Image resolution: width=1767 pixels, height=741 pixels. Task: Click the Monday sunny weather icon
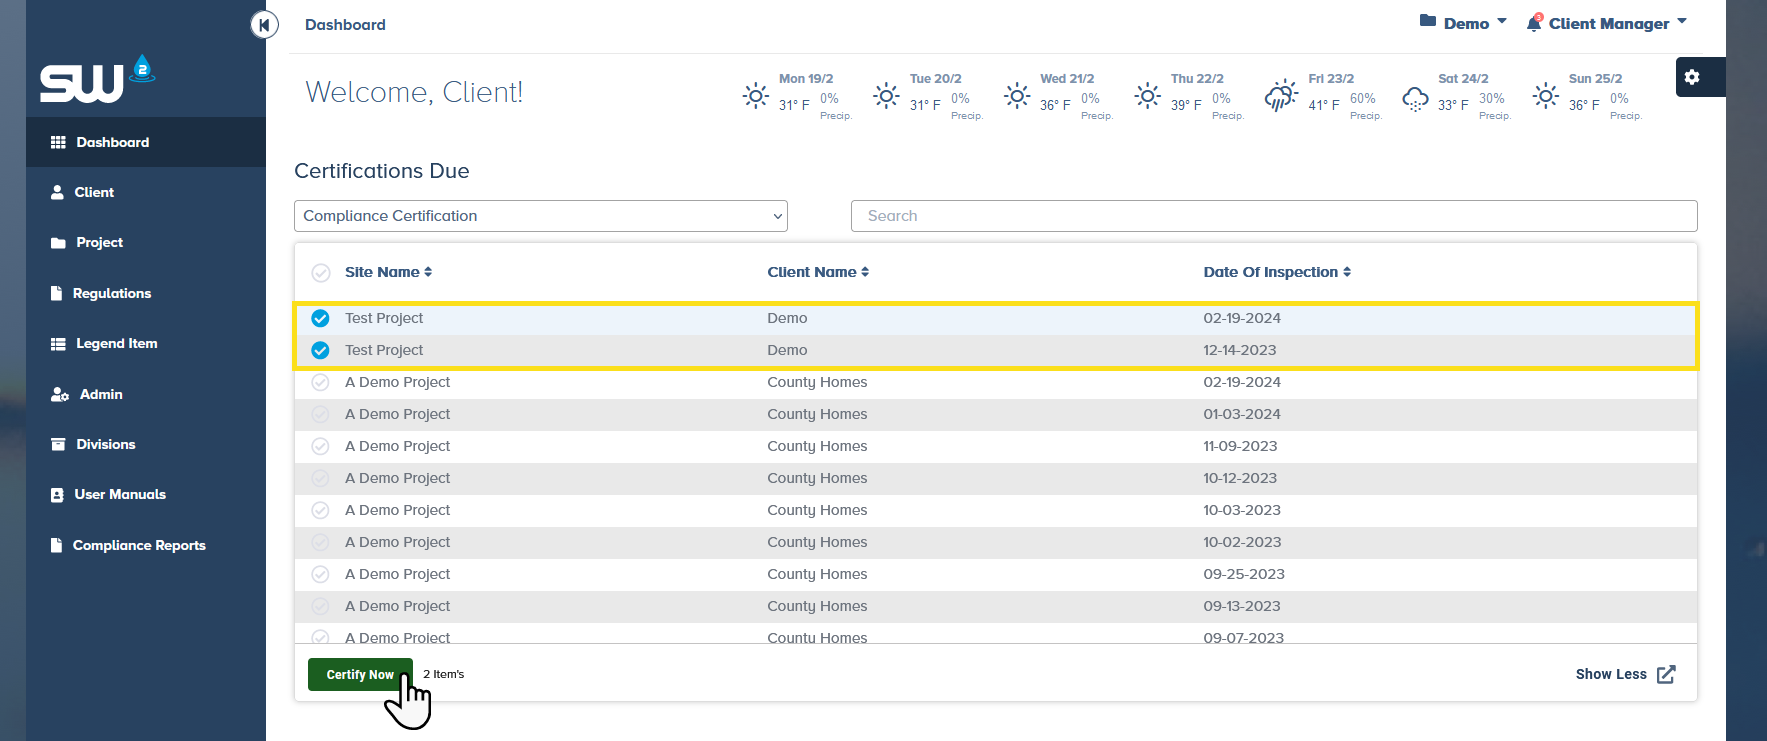tap(756, 96)
